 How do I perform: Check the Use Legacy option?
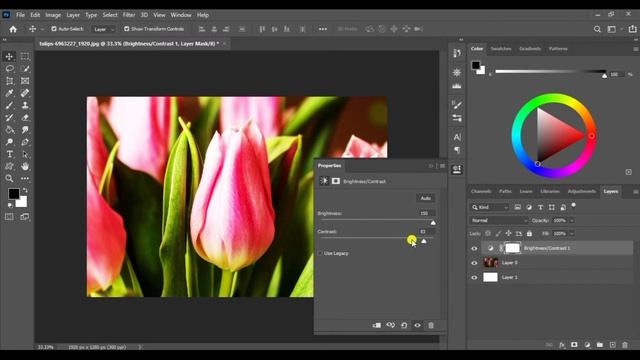[x=320, y=253]
